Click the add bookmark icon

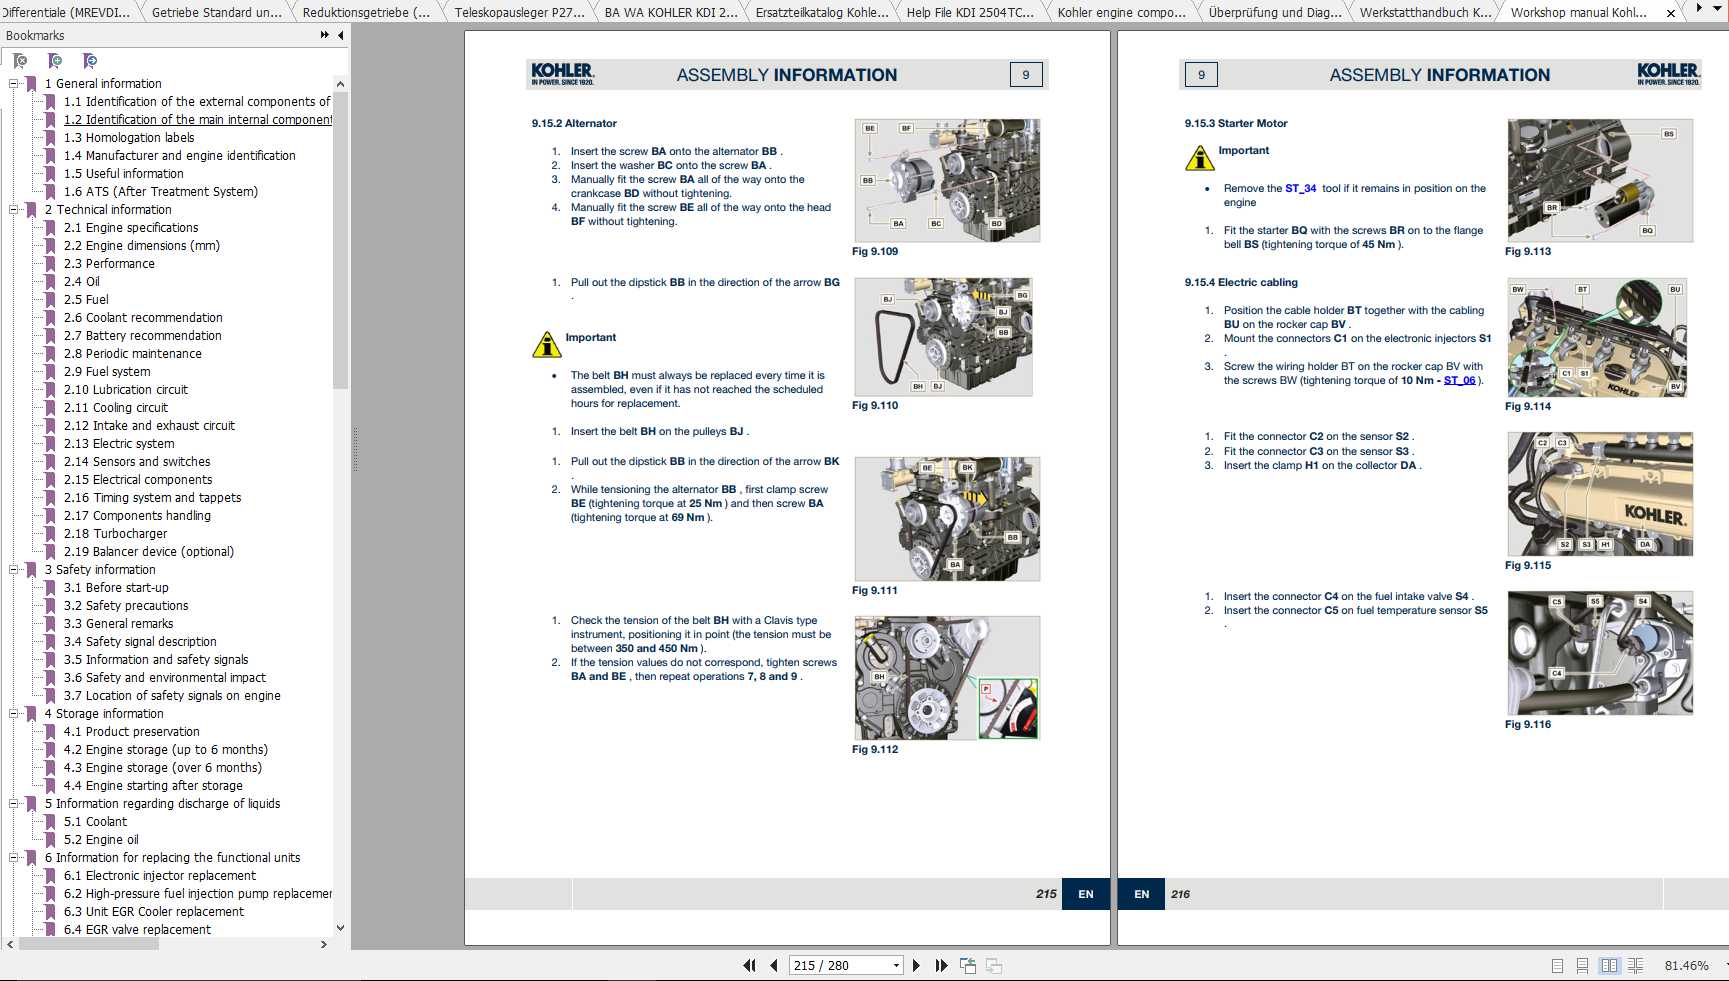pos(55,61)
